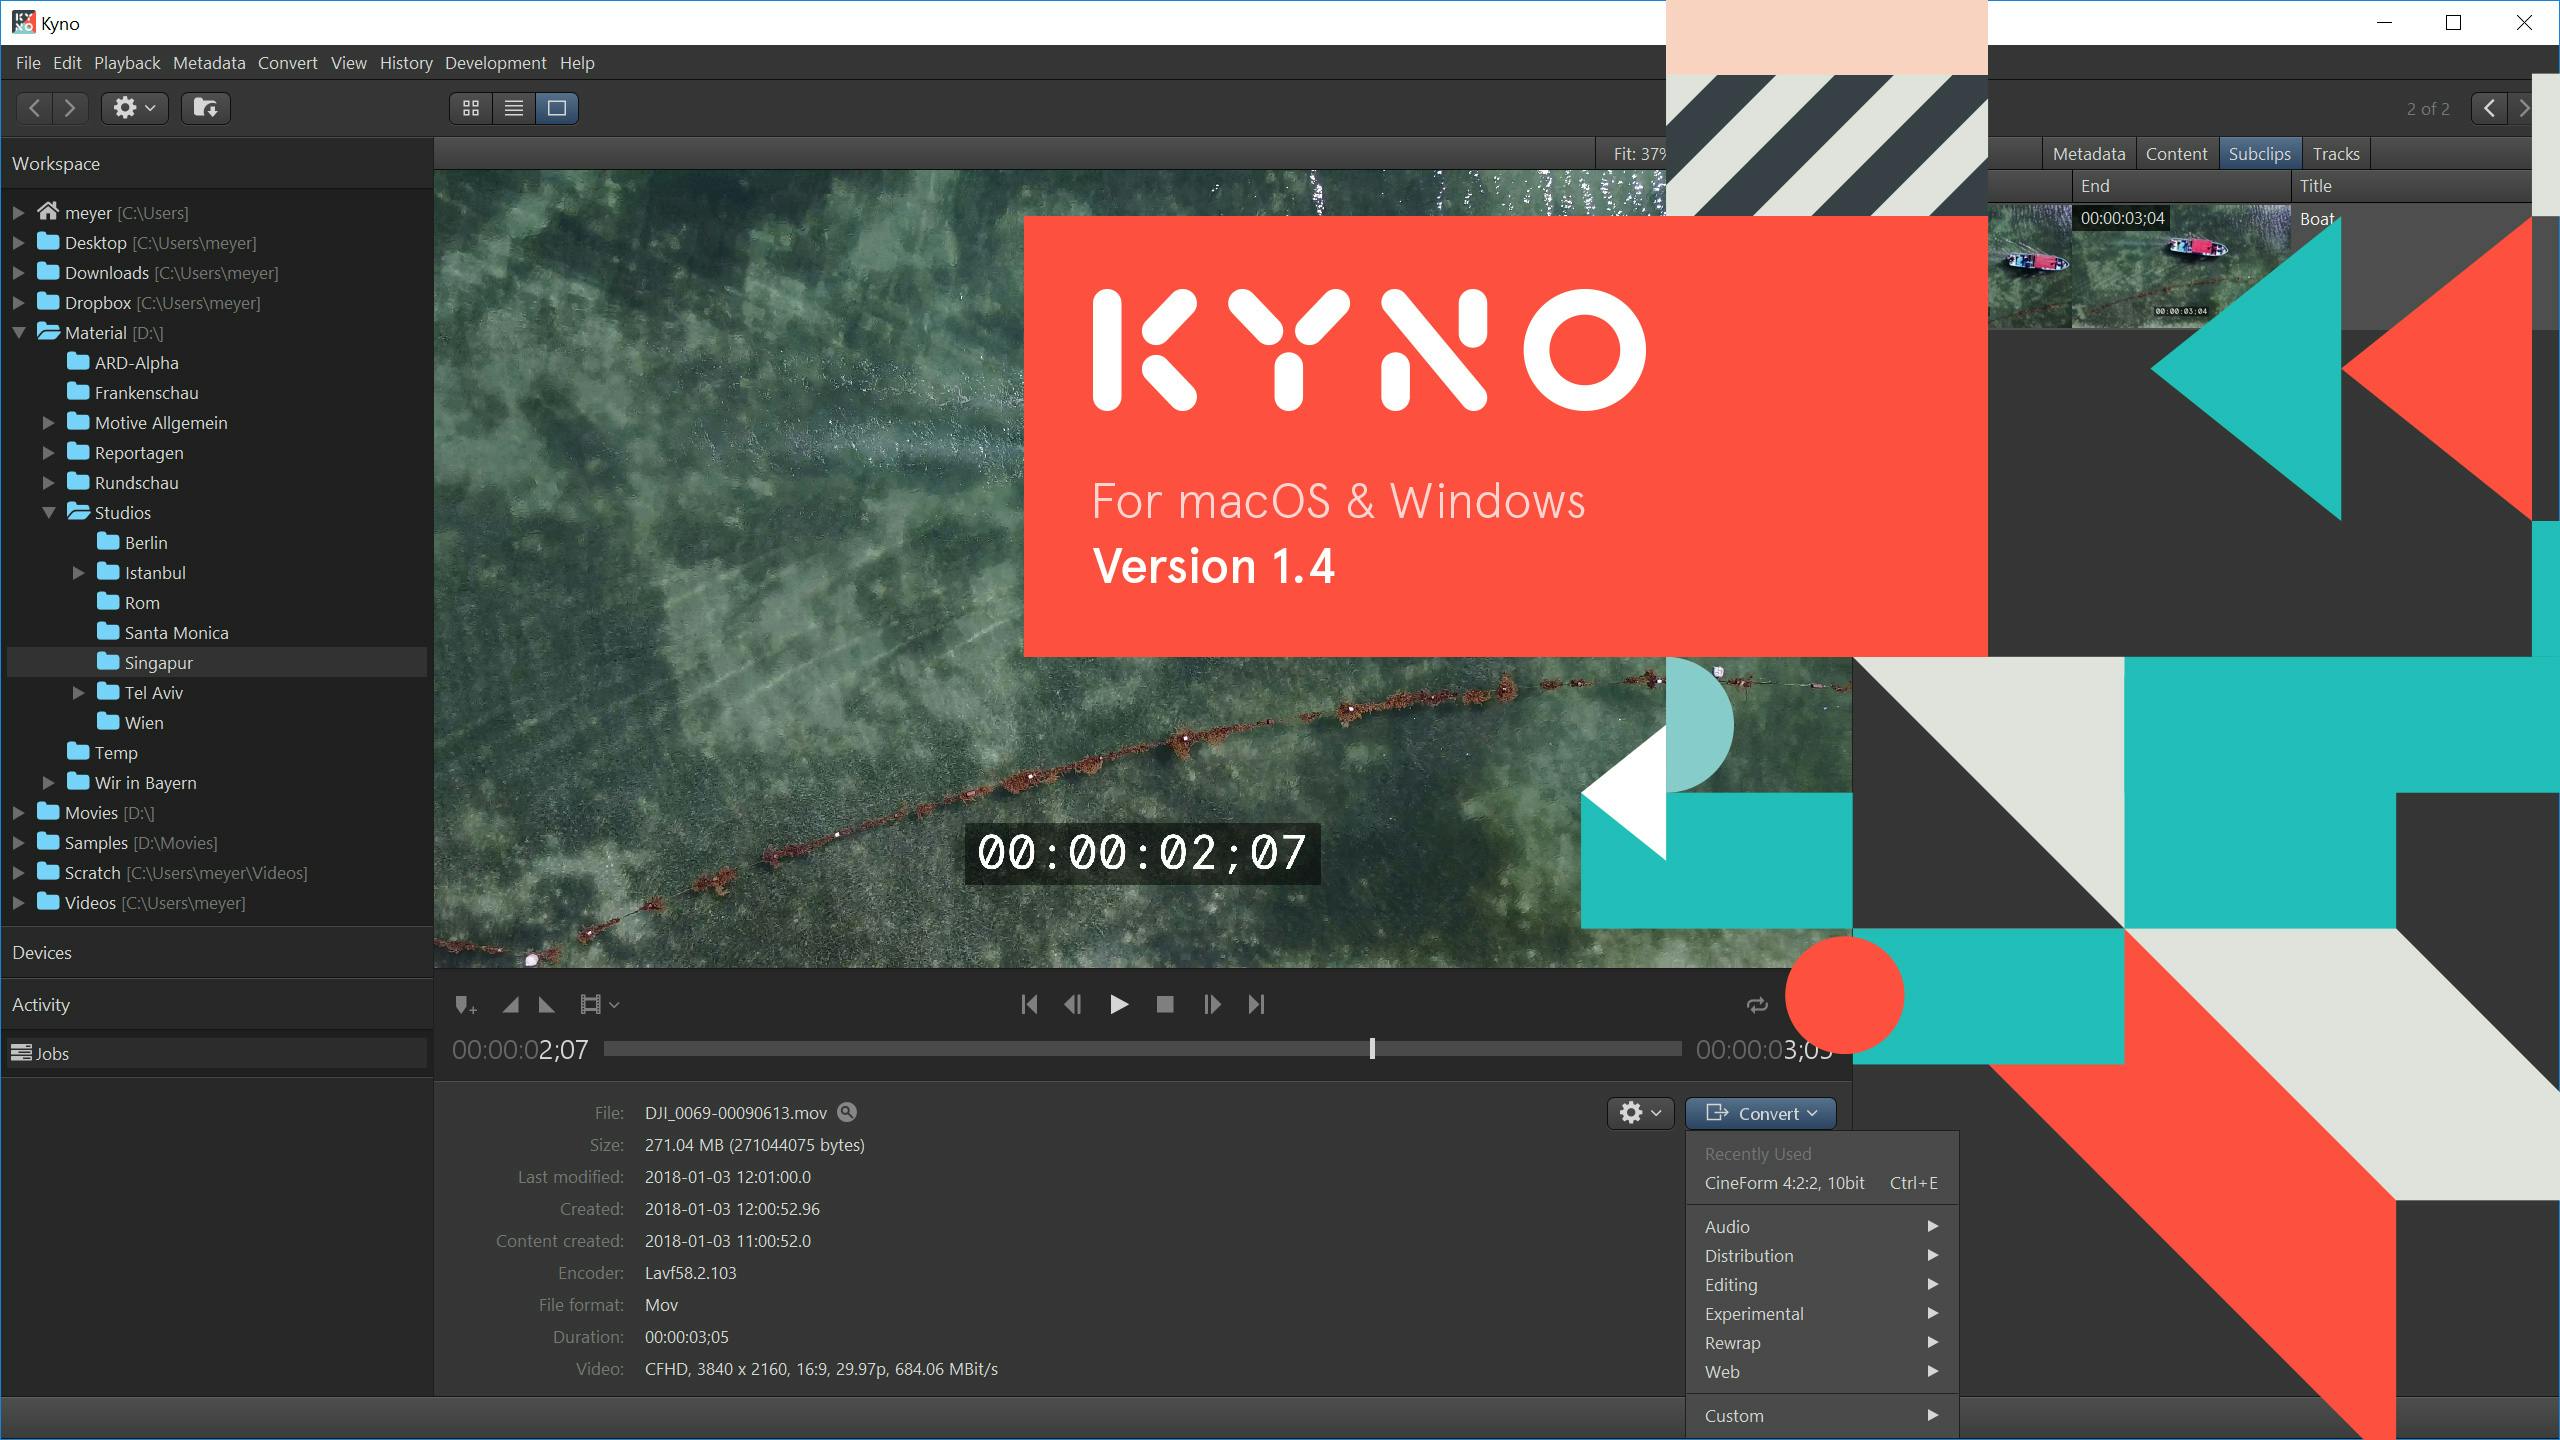This screenshot has height=1440, width=2560.
Task: Open the Experimental convert submenu
Action: coord(1821,1314)
